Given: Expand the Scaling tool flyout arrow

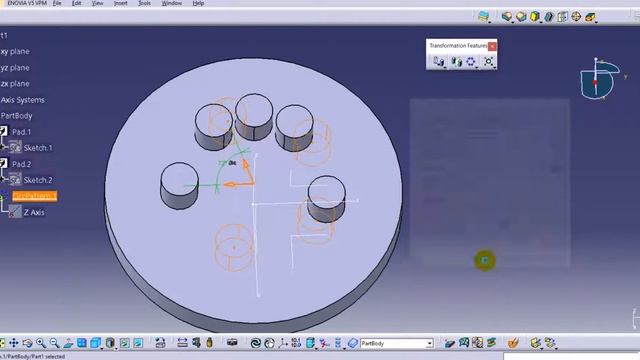Looking at the screenshot, I should click(x=495, y=67).
